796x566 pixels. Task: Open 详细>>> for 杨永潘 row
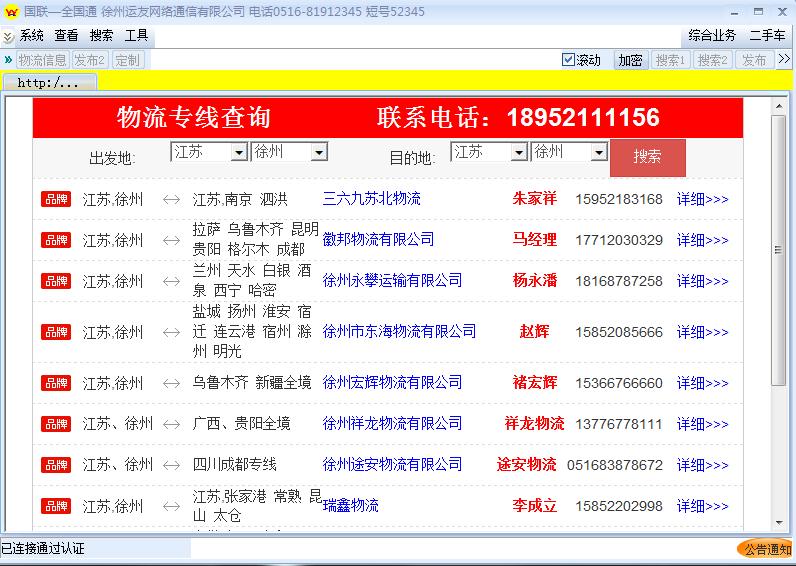coord(703,281)
